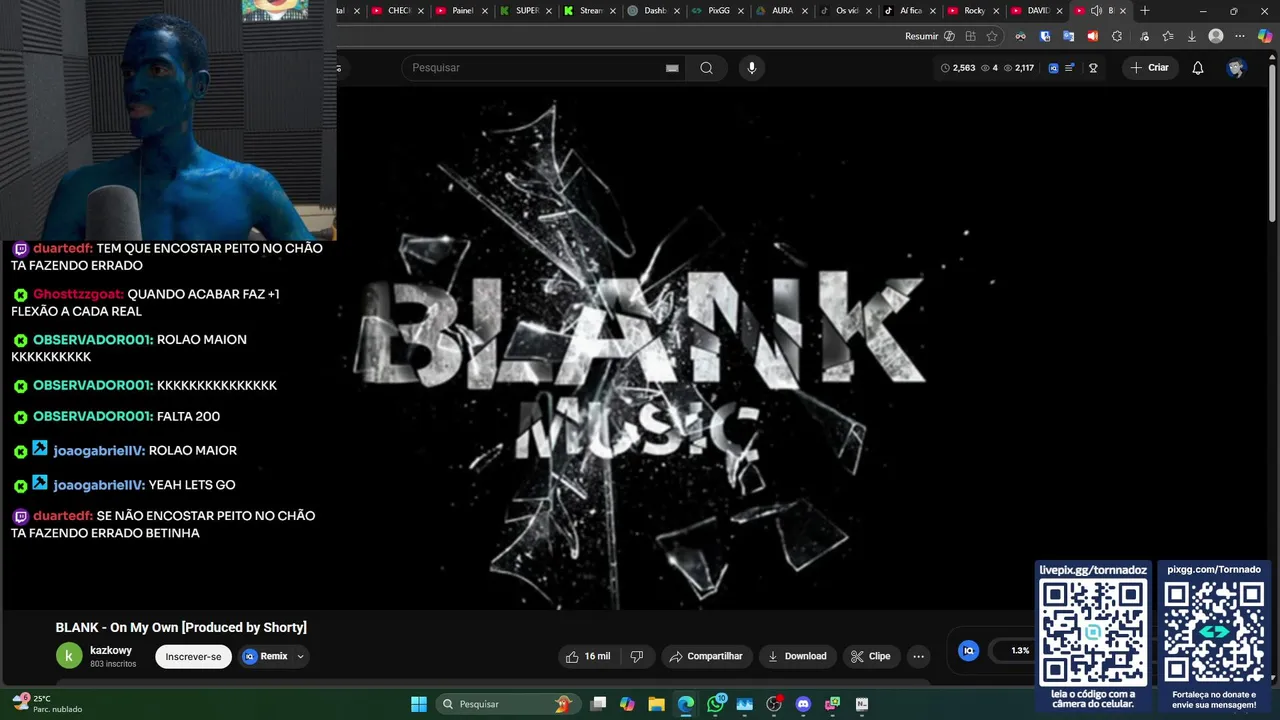Click the video title BLANK - On My Own
The height and width of the screenshot is (720, 1280).
181,628
